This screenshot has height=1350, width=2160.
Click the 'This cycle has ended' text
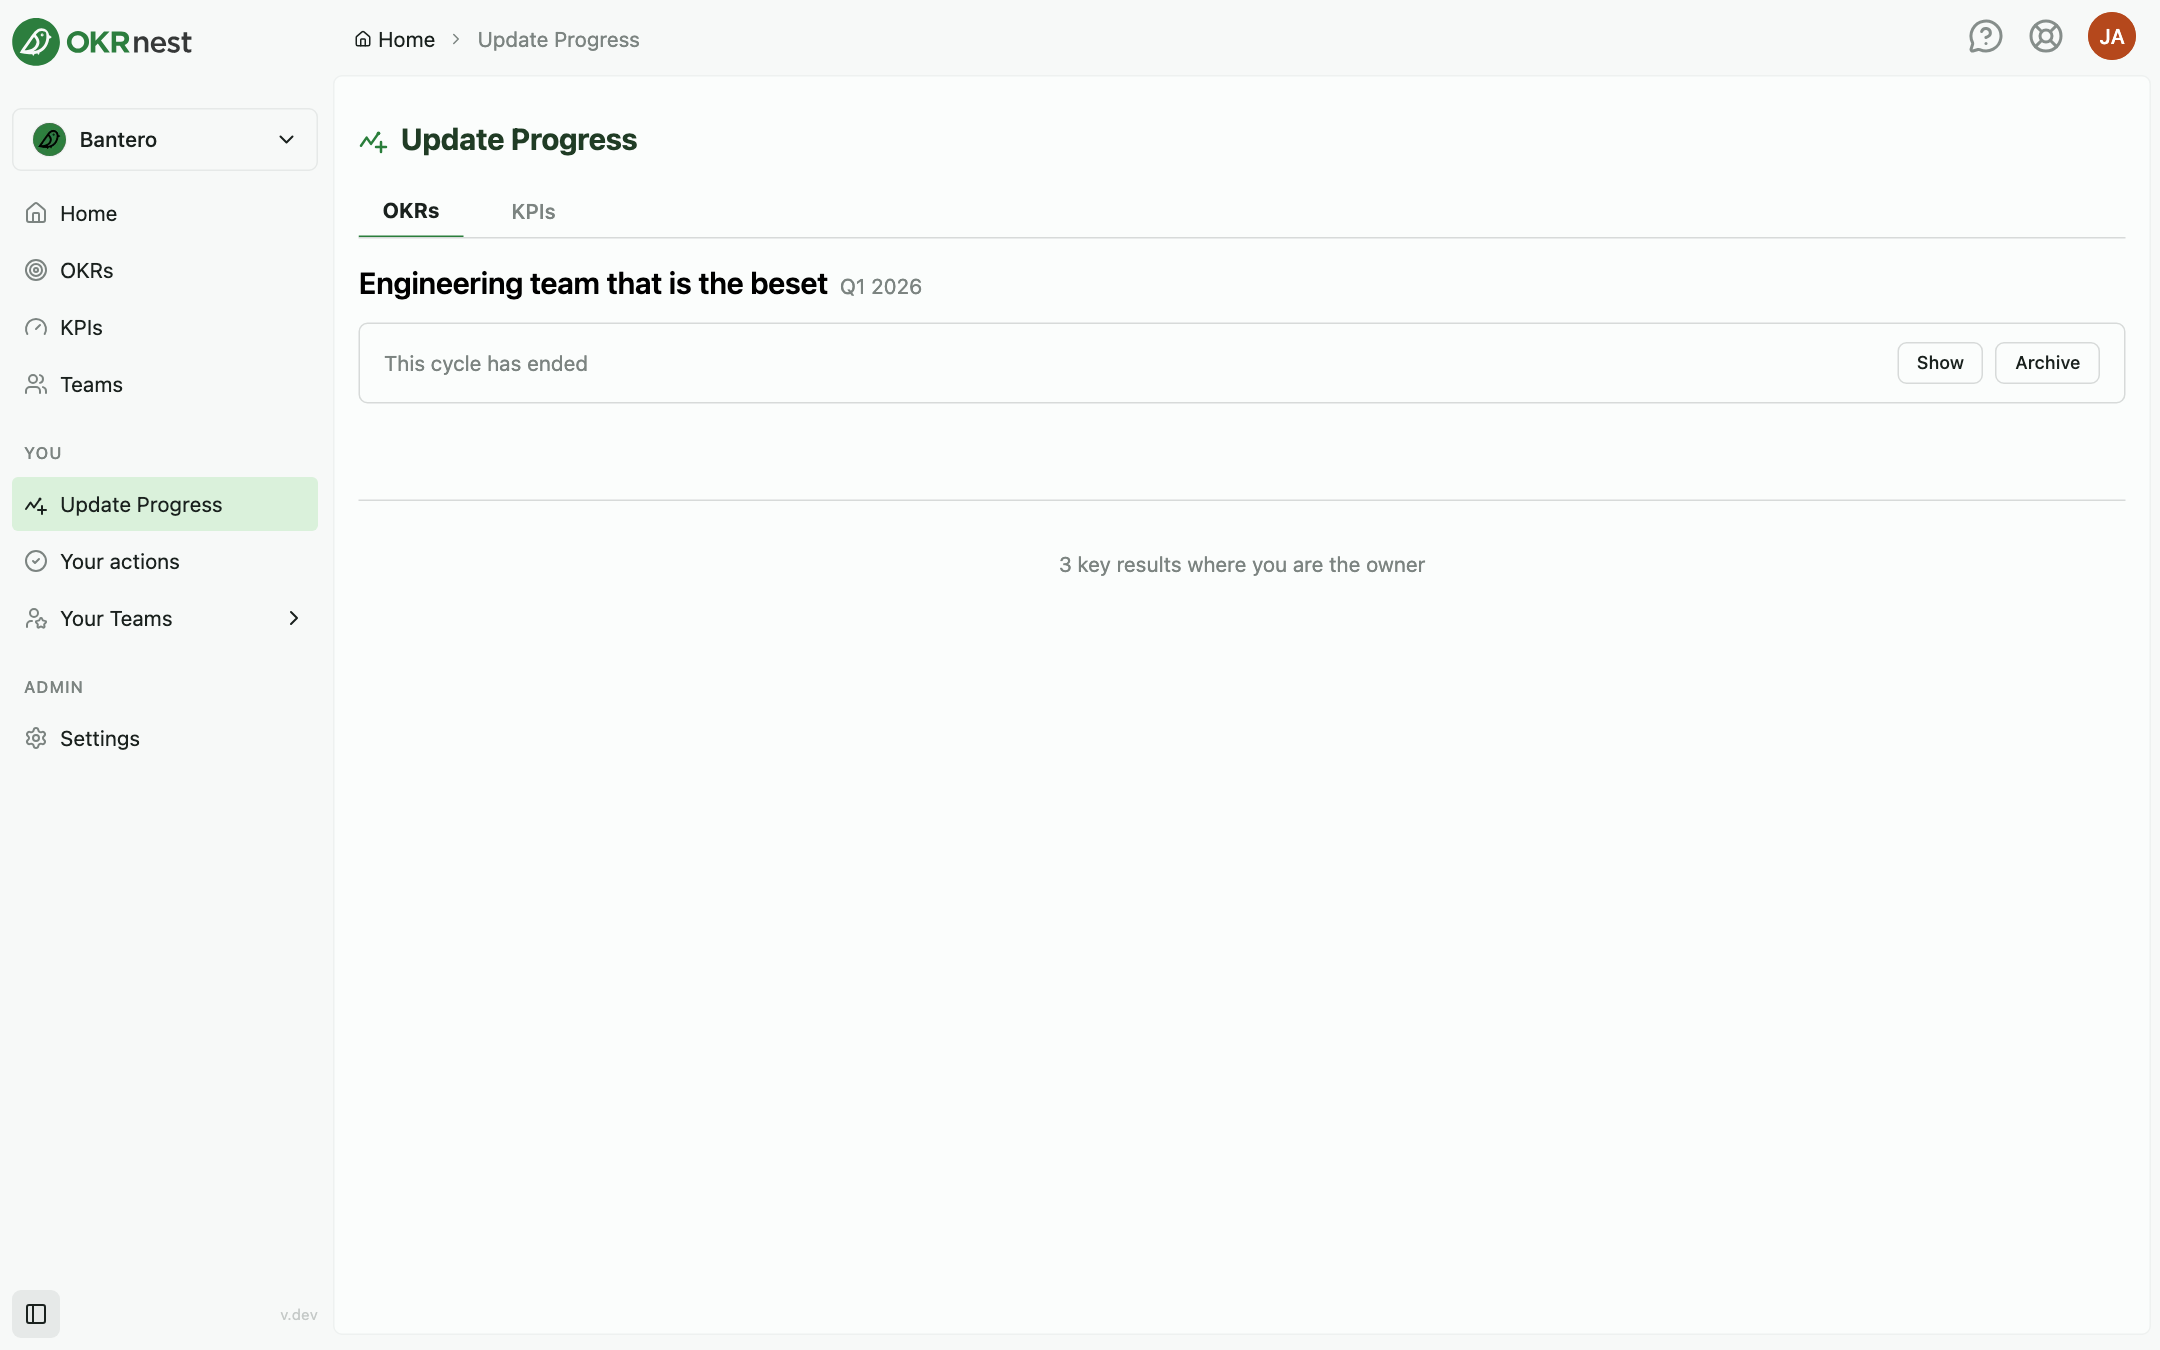coord(486,364)
